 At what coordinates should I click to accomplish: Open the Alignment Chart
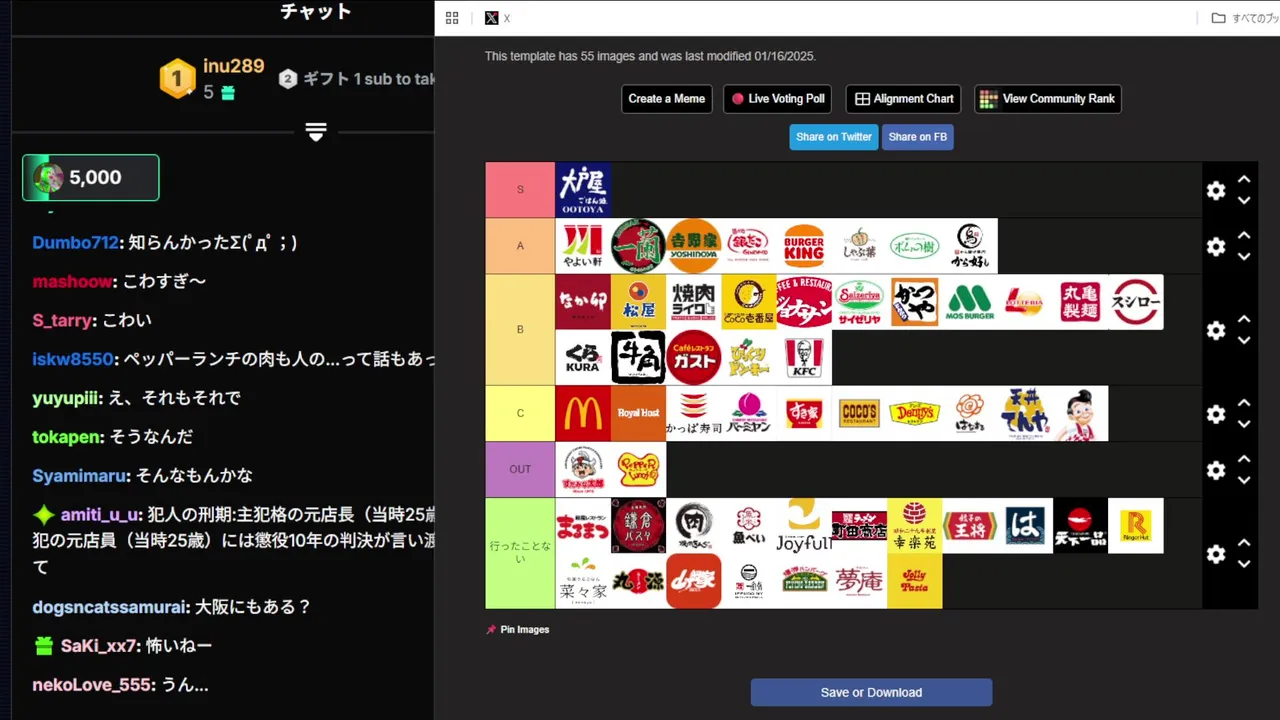[x=904, y=99]
